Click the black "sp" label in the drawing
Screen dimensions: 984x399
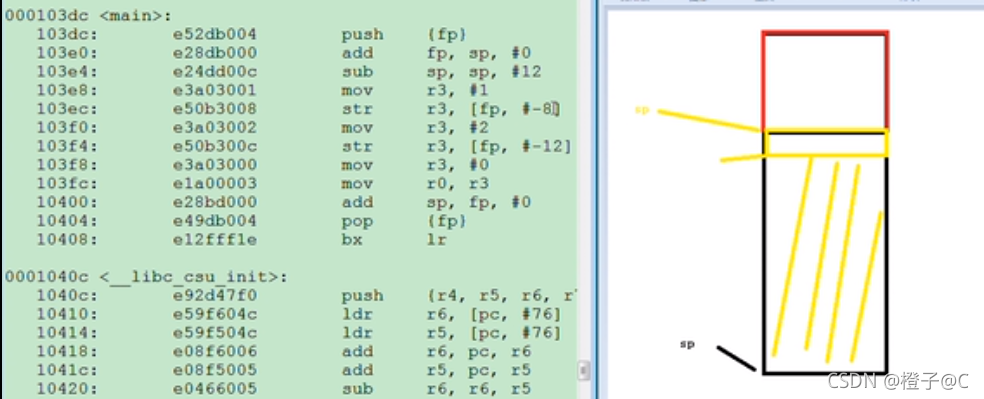coord(687,344)
